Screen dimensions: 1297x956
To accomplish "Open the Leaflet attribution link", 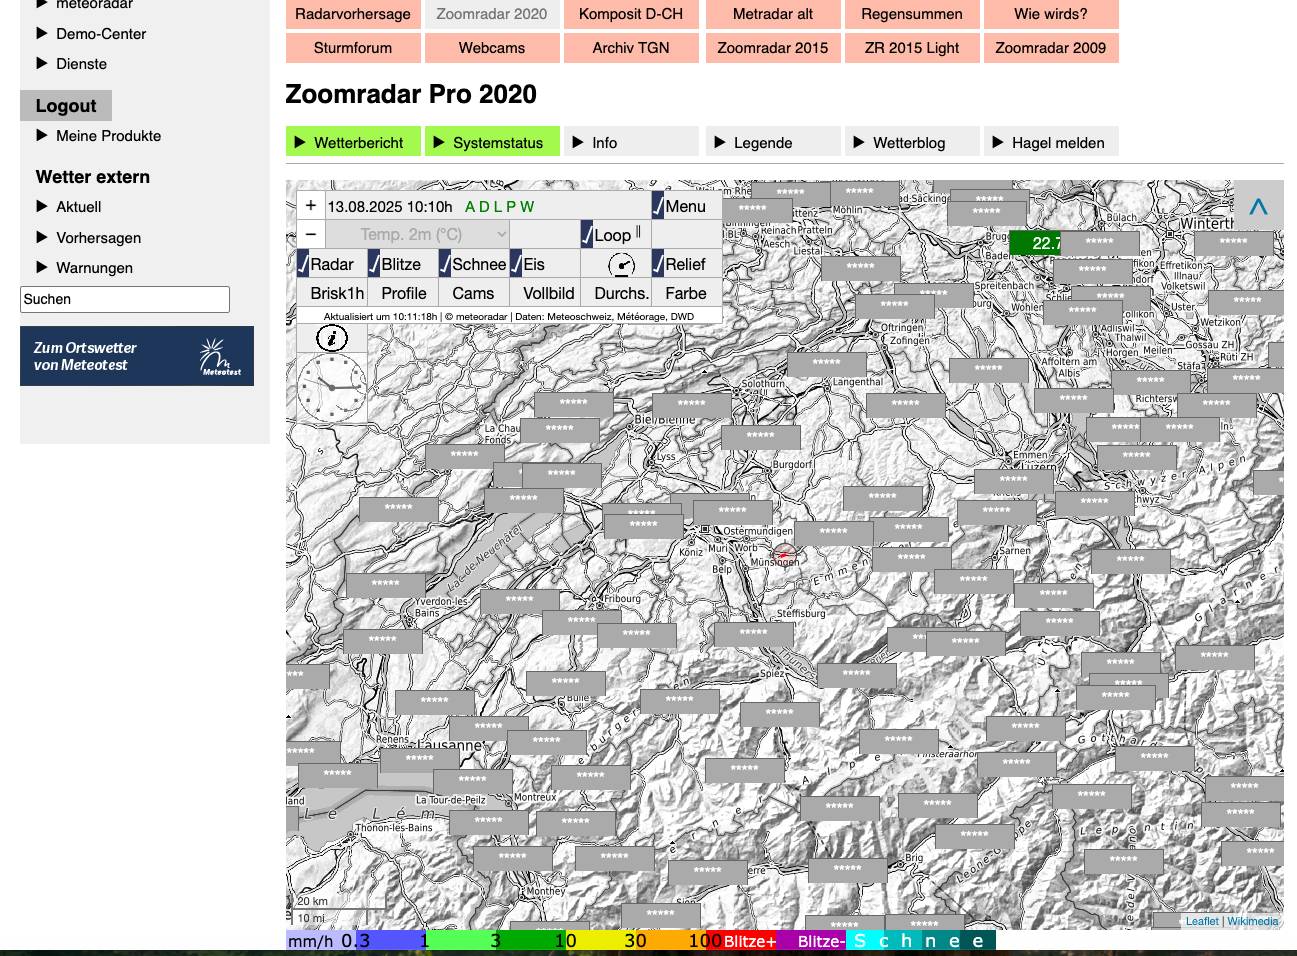I will tap(1202, 921).
